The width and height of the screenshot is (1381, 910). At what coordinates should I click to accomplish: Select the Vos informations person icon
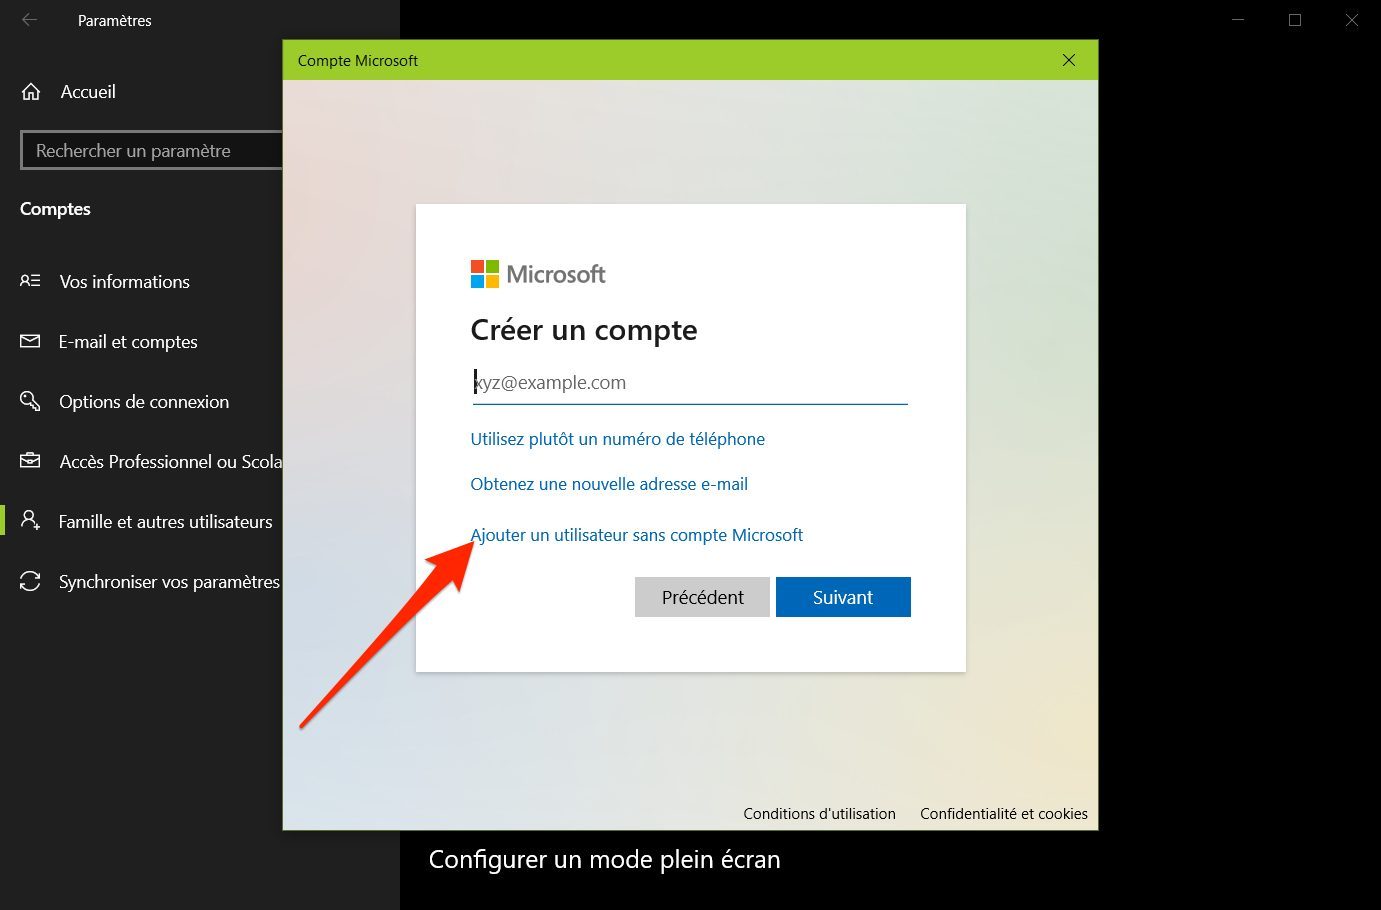click(30, 281)
